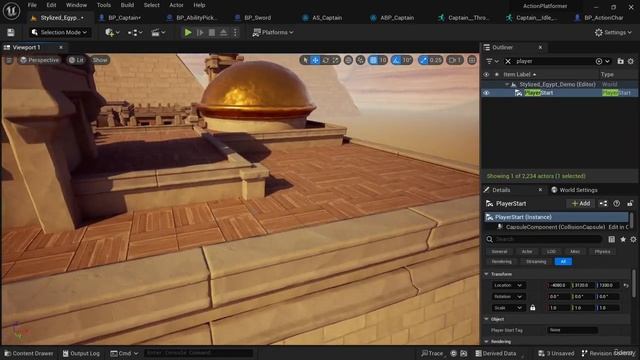640x360 pixels.
Task: Switch to the BP_Sword tab
Action: tap(257, 18)
